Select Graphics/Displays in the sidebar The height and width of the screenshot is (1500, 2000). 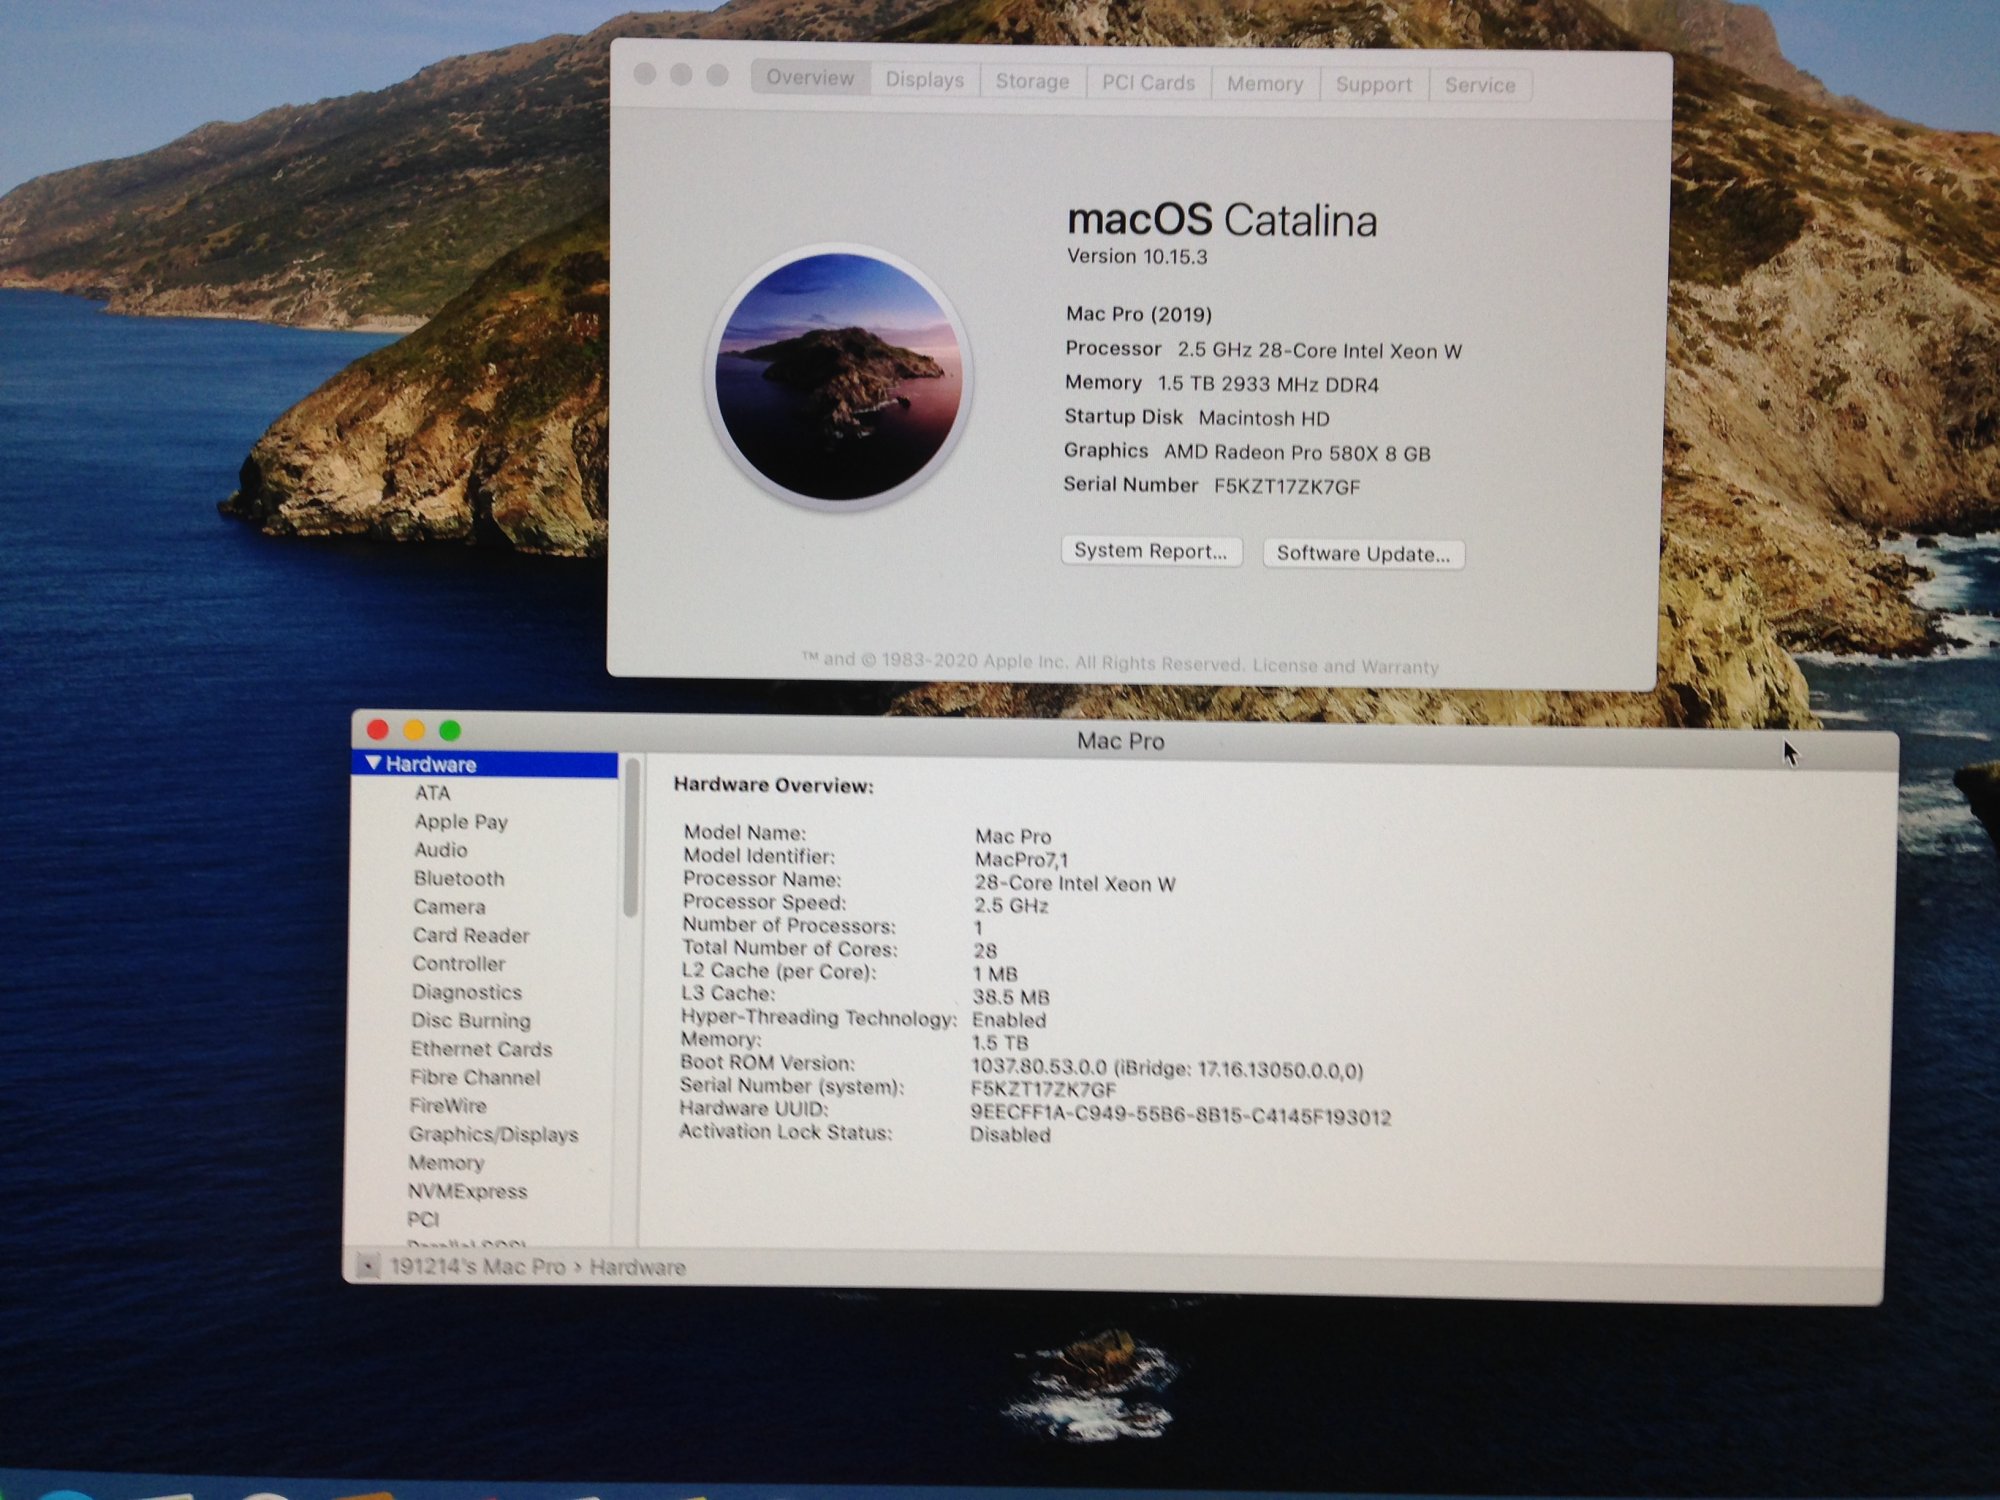pos(493,1134)
